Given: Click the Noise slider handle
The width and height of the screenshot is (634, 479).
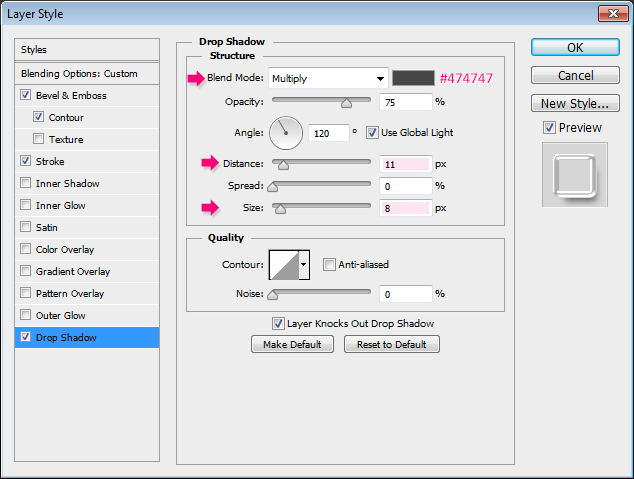Looking at the screenshot, I should [x=273, y=295].
